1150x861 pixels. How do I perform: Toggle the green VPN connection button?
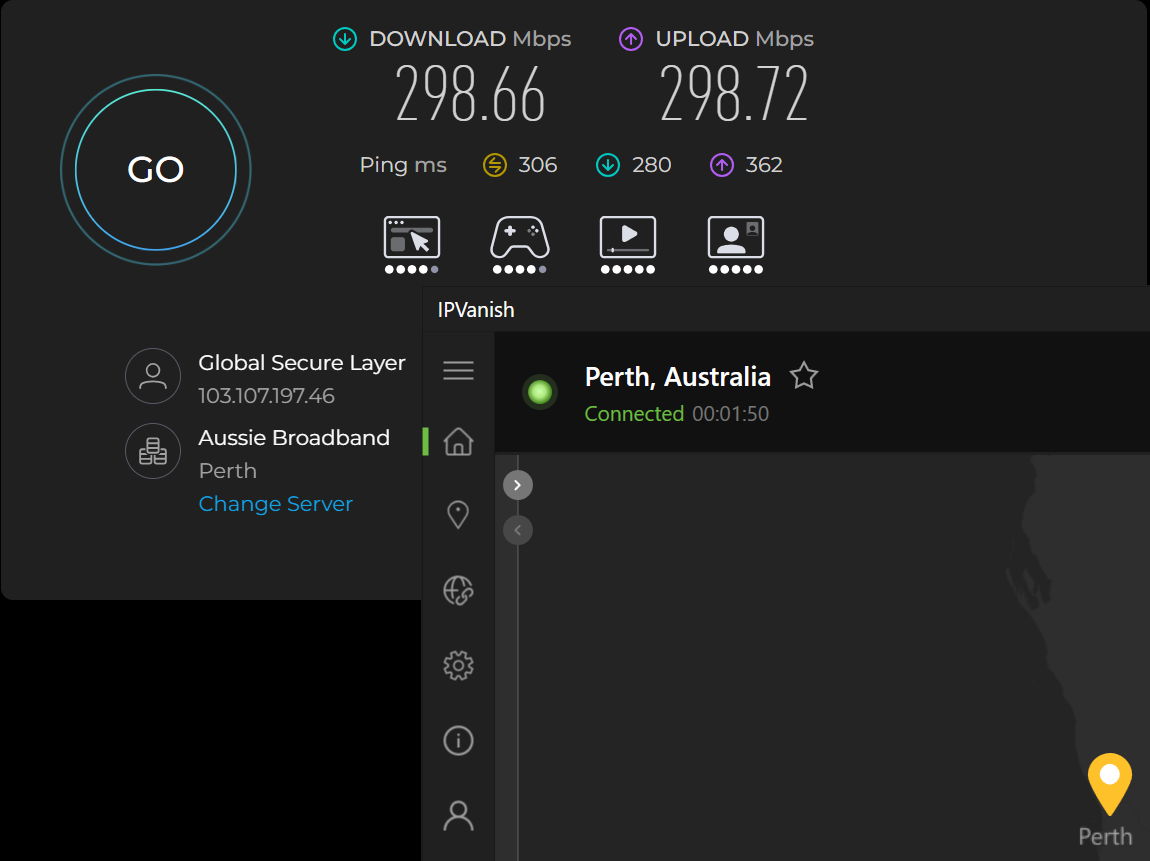click(x=540, y=392)
